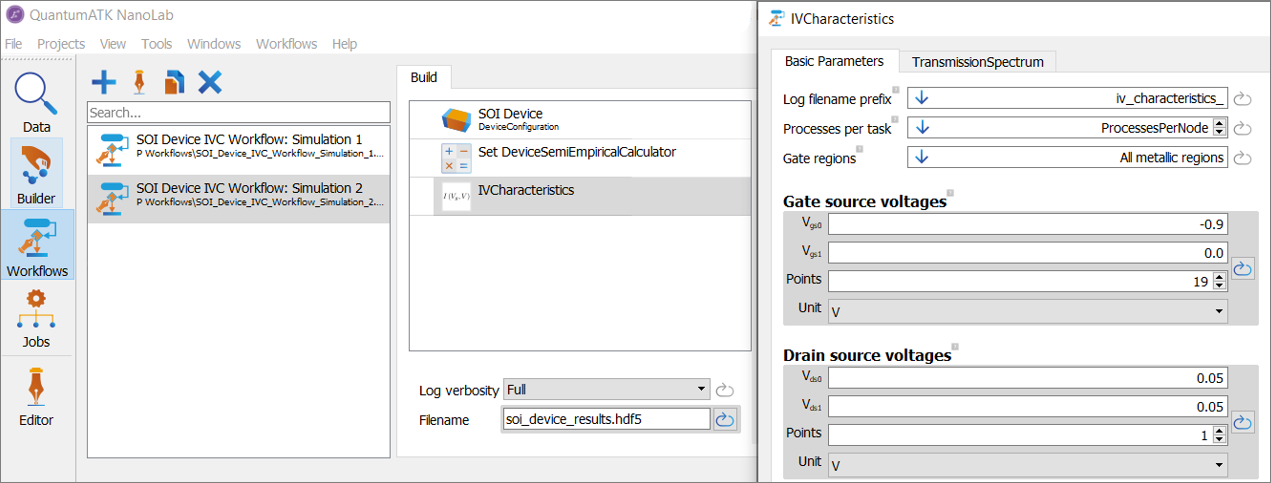Click the pen edit workflow toolbar icon
Viewport: 1271px width, 483px height.
tap(140, 81)
